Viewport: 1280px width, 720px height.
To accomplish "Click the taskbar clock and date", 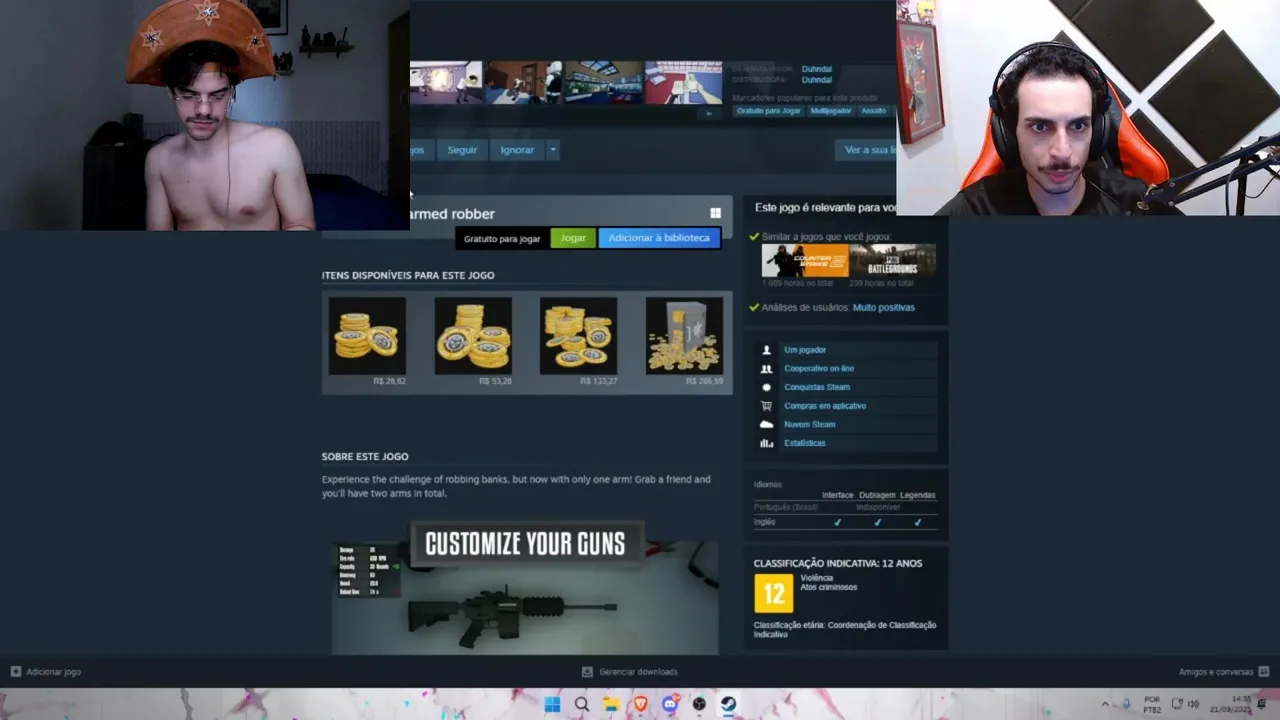I will [1230, 704].
